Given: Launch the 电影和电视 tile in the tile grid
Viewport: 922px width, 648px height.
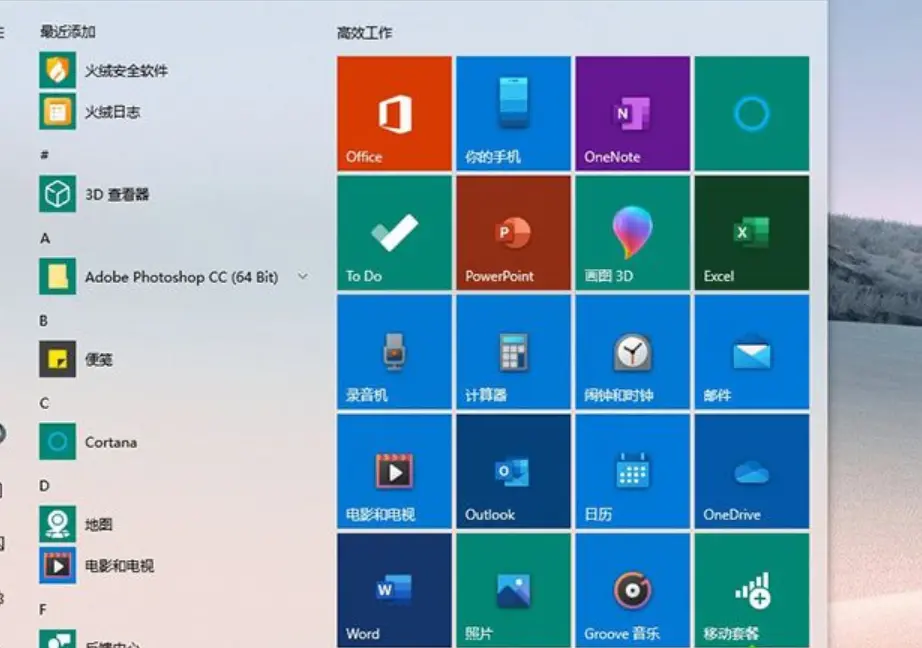Looking at the screenshot, I should point(395,471).
